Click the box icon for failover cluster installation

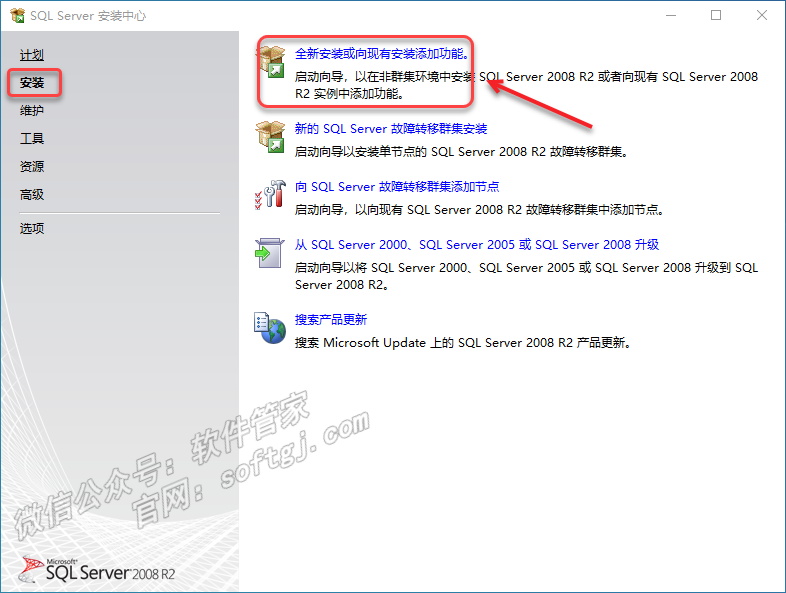(271, 137)
